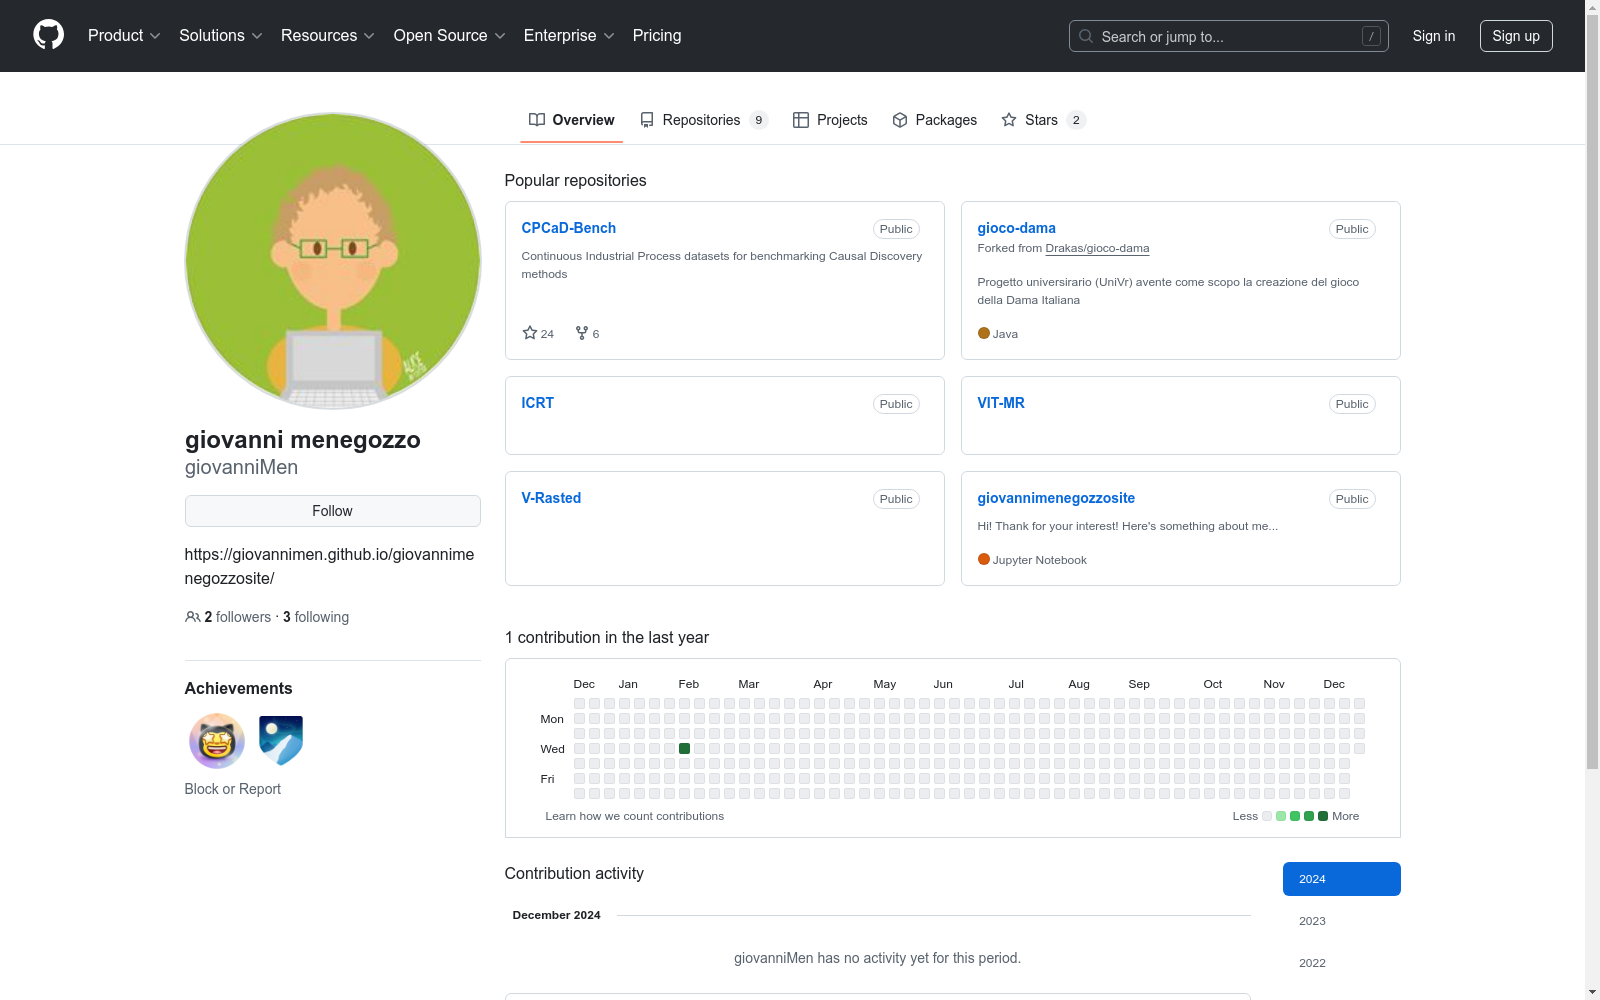Switch to the Overview tab
This screenshot has width=1600, height=1000.
tap(572, 120)
